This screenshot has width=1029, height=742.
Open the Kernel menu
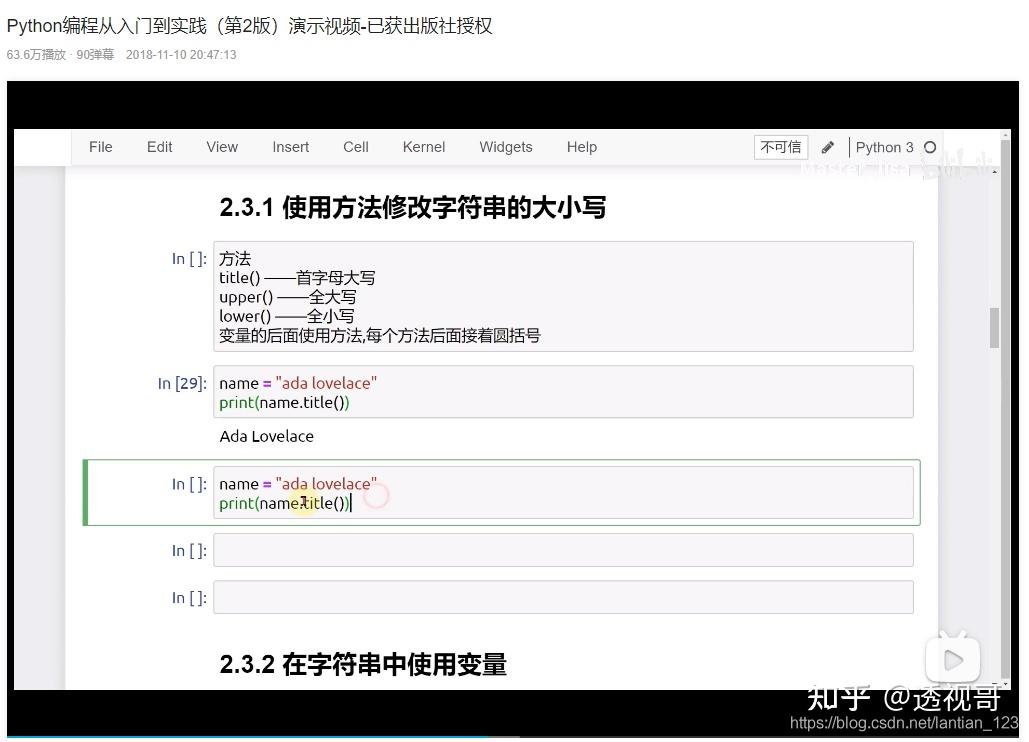pyautogui.click(x=423, y=146)
